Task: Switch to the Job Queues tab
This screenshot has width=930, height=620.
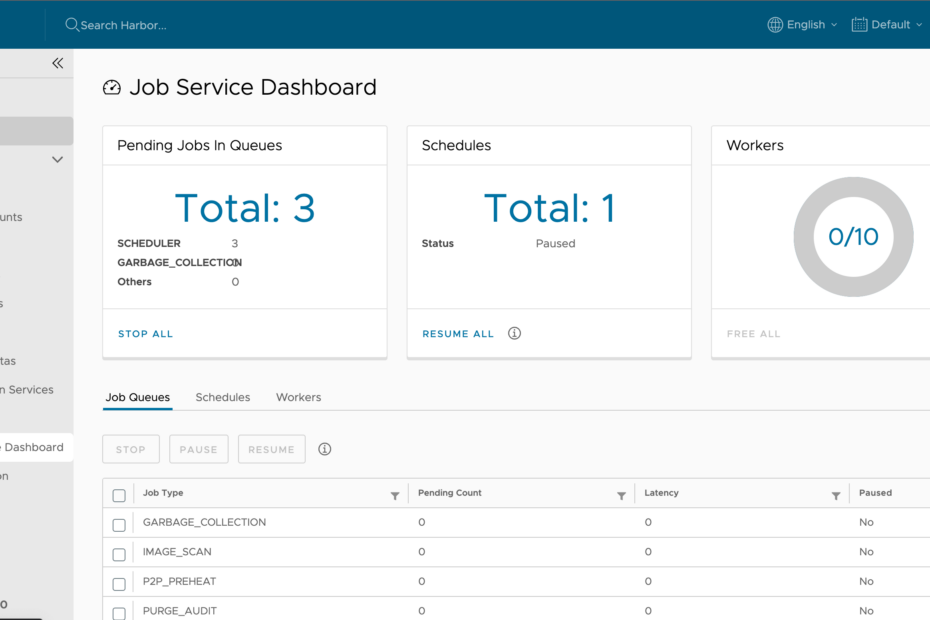Action: pyautogui.click(x=138, y=398)
